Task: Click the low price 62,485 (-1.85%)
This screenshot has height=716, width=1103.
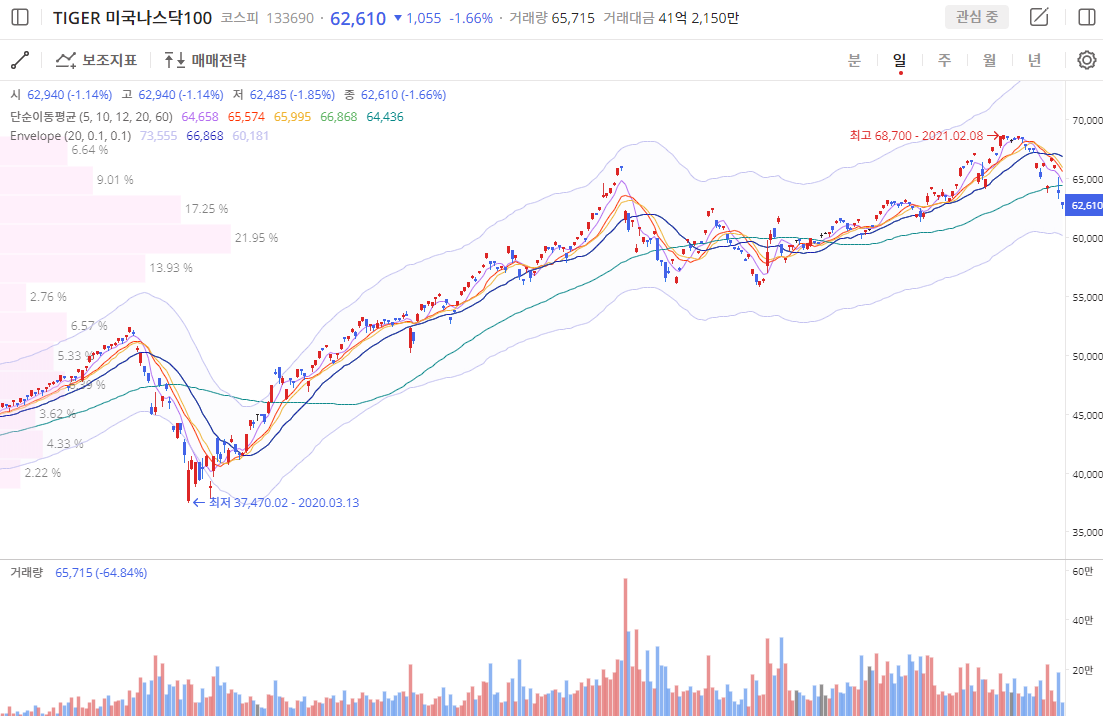Action: [x=292, y=95]
